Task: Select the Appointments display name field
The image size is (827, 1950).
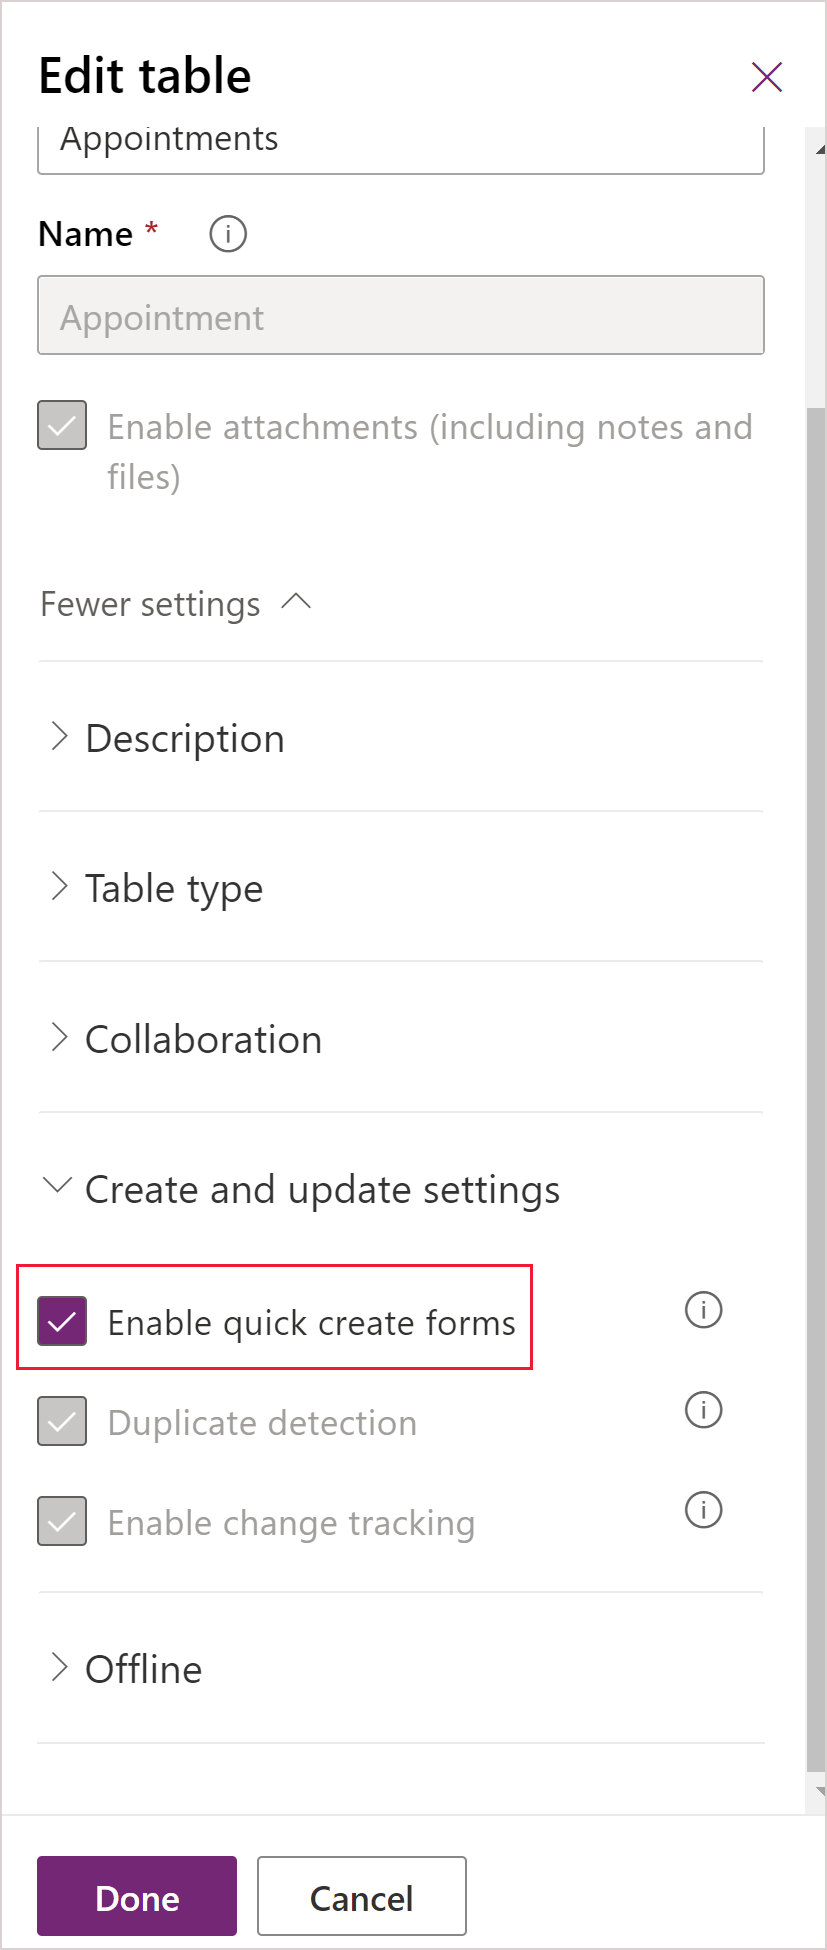Action: pos(400,140)
